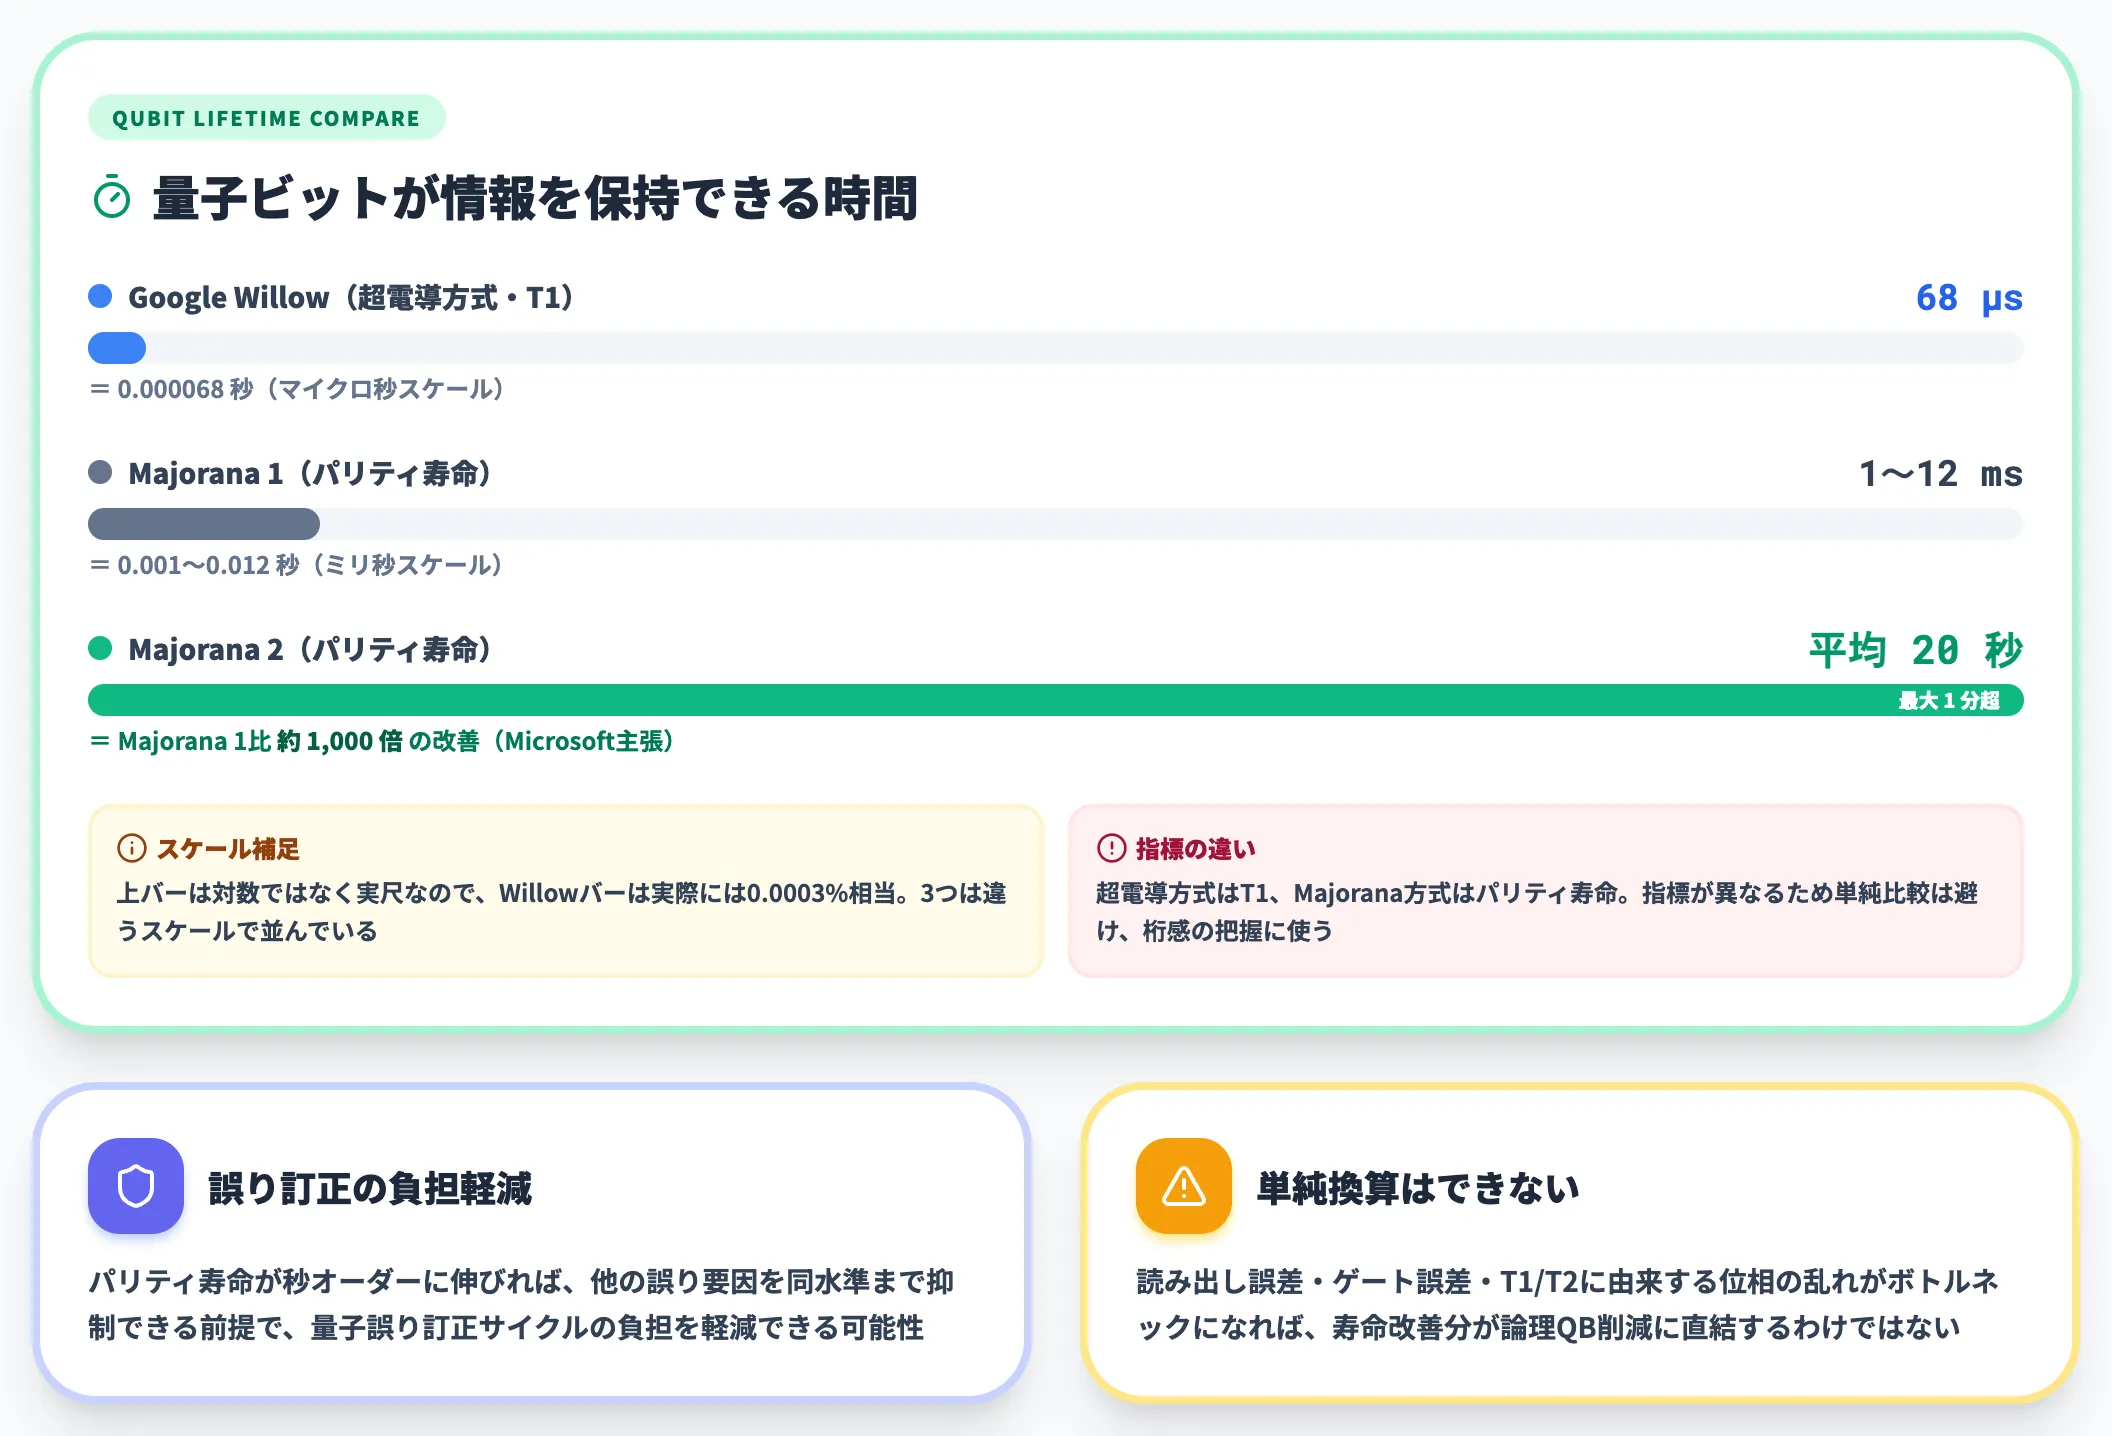Click the Majorana 2（パリティ寿命）label
Image resolution: width=2112 pixels, height=1436 pixels.
pos(310,649)
